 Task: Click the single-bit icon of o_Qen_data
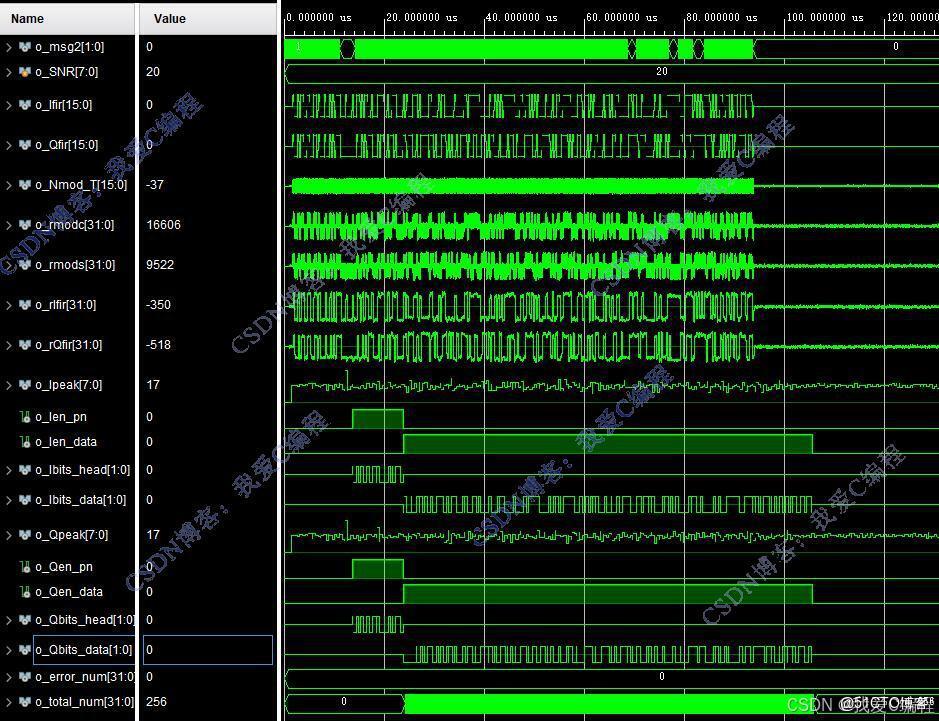click(x=25, y=592)
